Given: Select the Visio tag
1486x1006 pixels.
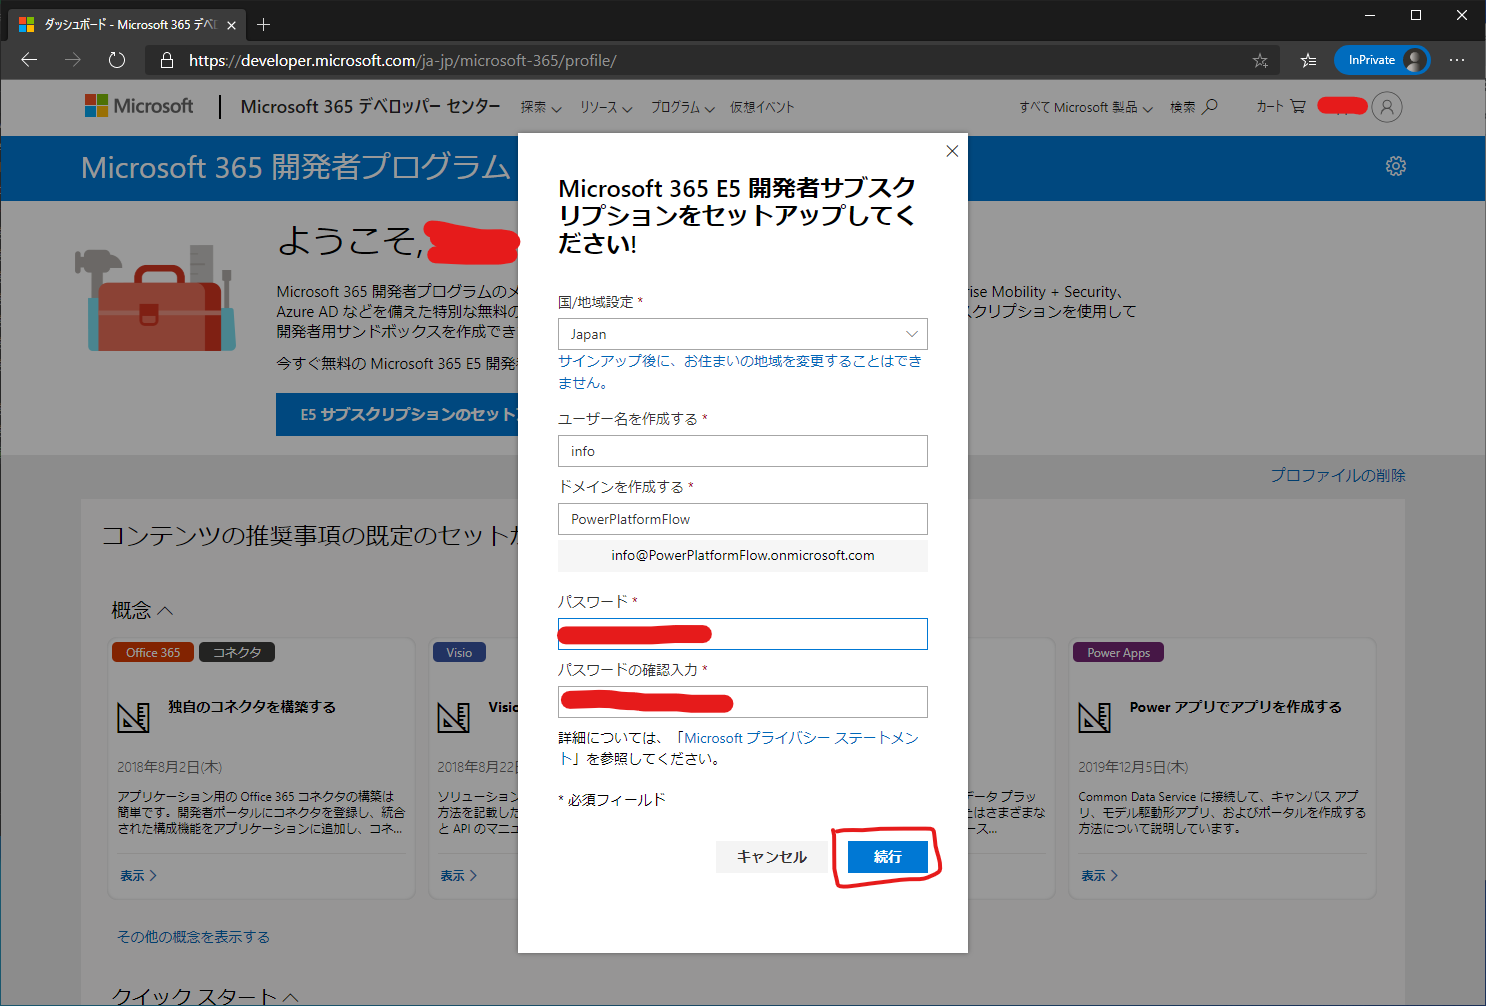Looking at the screenshot, I should [x=459, y=652].
